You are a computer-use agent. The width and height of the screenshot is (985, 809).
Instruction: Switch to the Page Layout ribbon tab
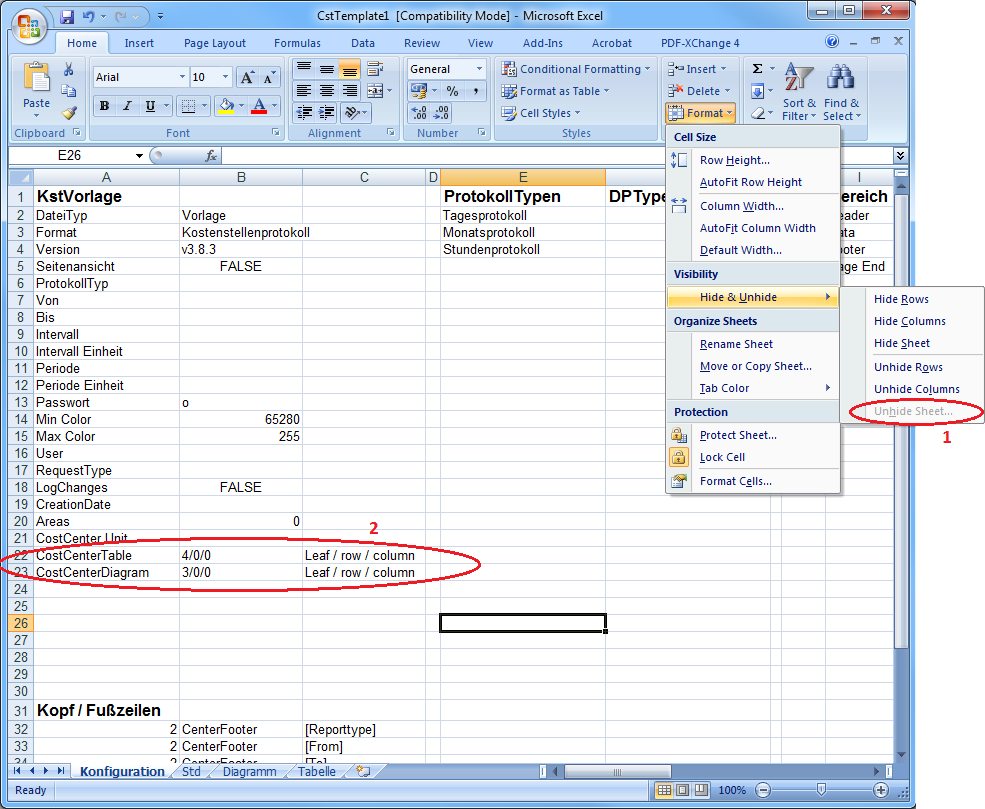tap(215, 43)
